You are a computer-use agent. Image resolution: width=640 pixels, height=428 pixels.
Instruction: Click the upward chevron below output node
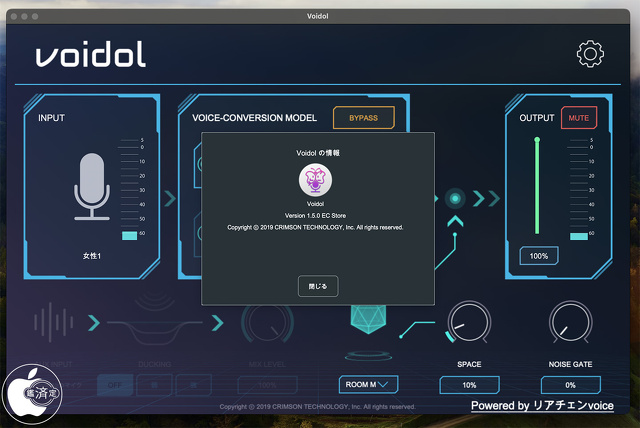pyautogui.click(x=455, y=221)
